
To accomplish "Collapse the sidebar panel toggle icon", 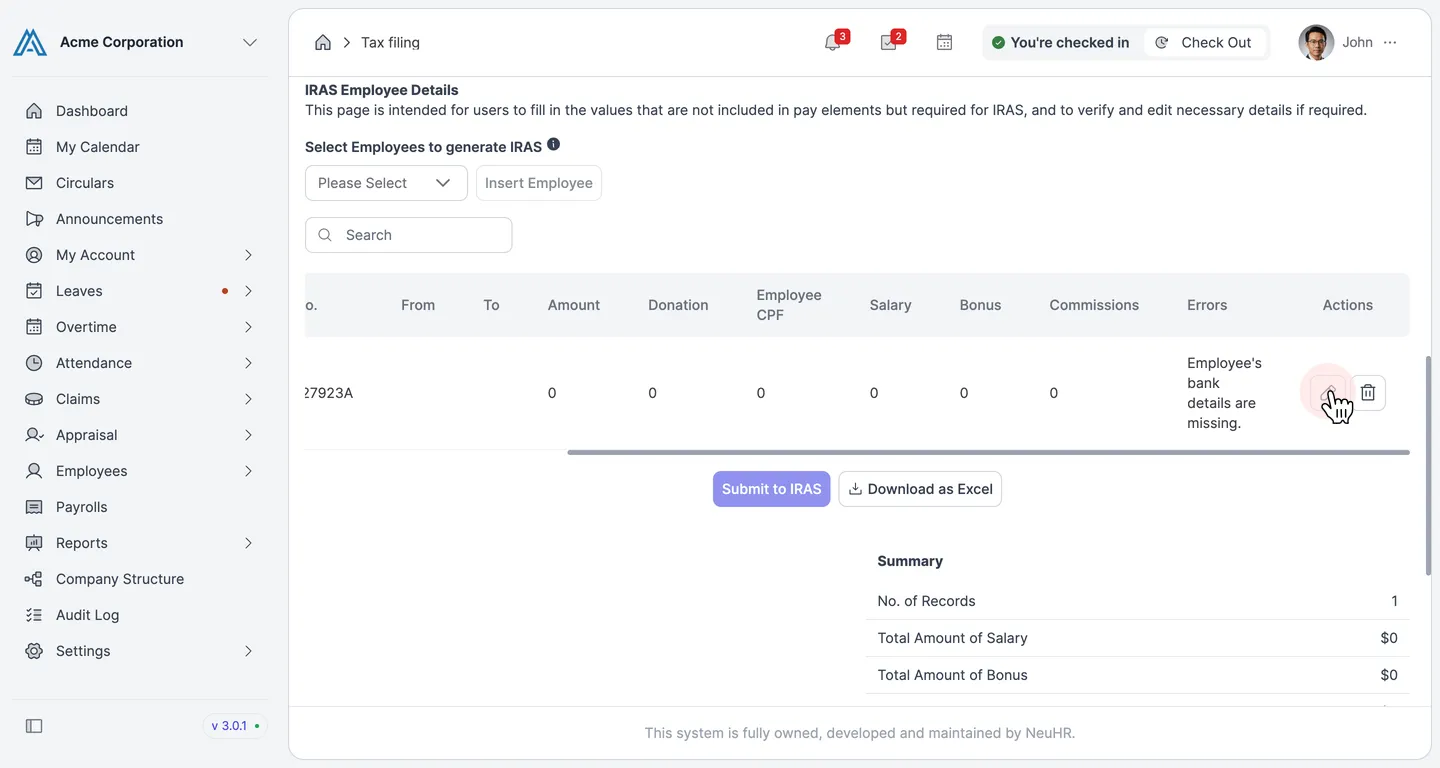I will click(x=34, y=726).
